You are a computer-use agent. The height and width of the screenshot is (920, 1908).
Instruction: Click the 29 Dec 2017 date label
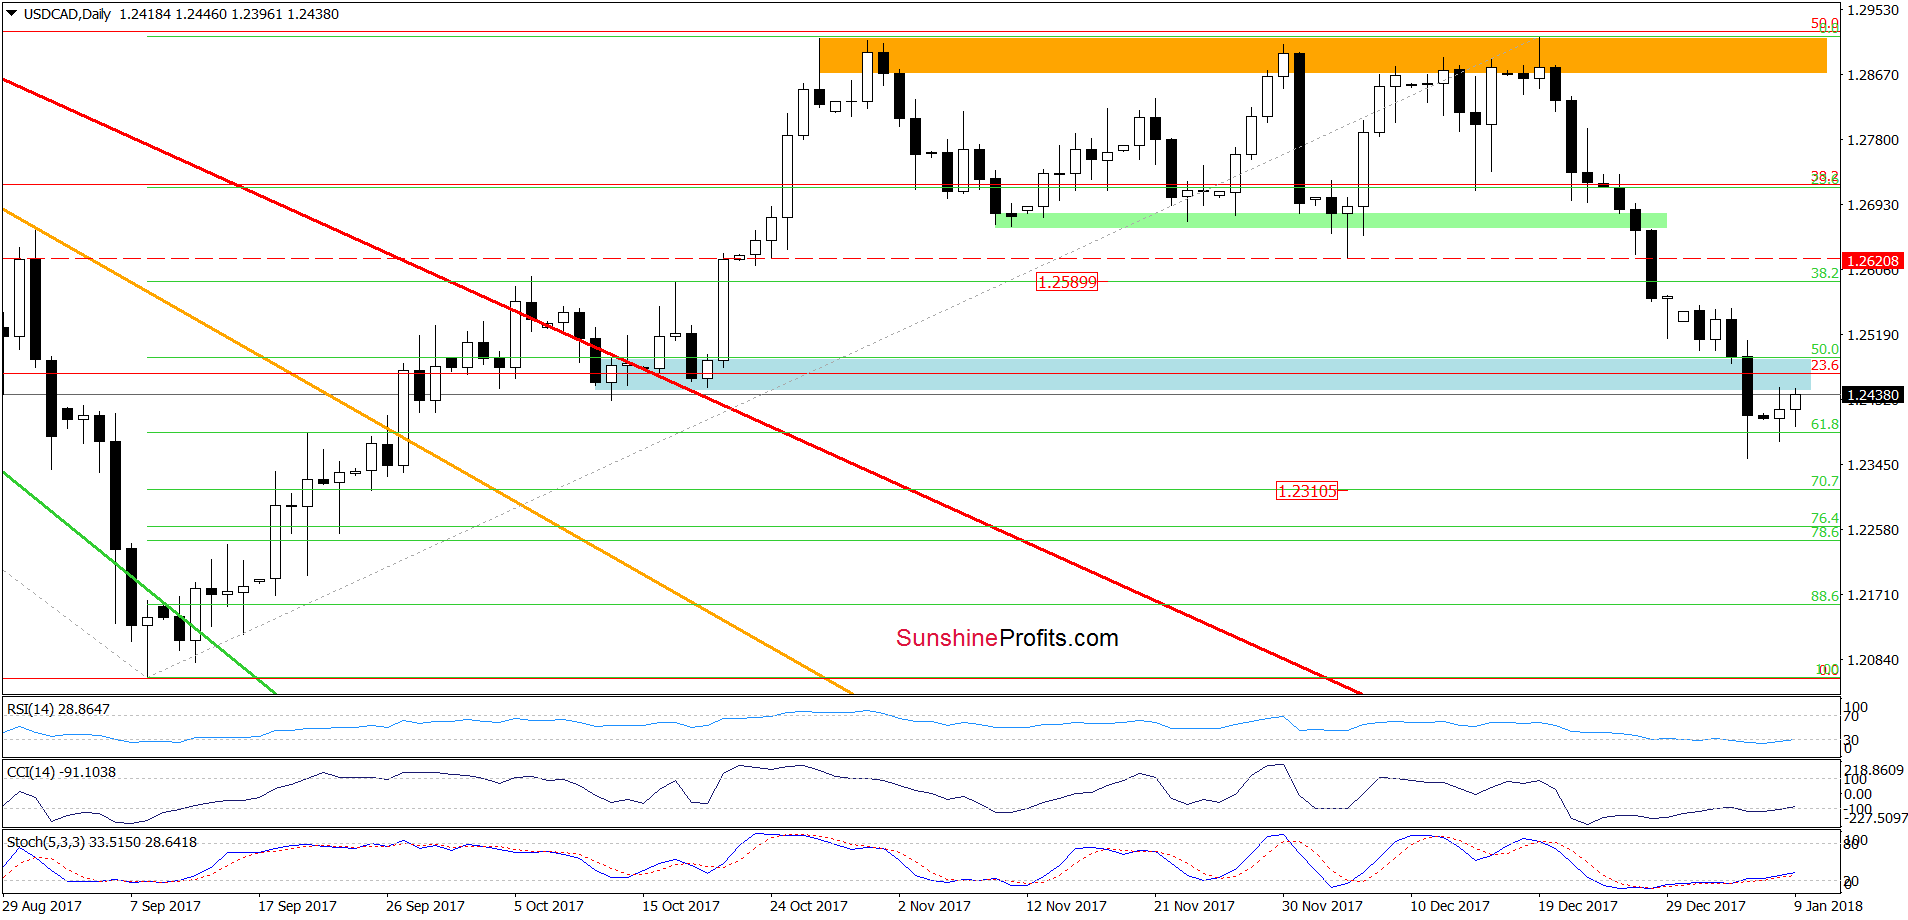[x=1706, y=906]
